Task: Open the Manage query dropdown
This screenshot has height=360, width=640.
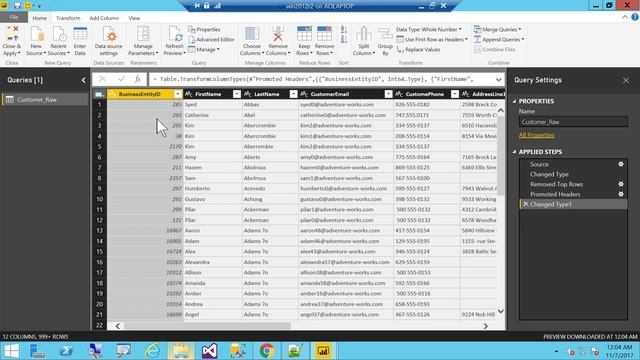Action: pyautogui.click(x=204, y=49)
